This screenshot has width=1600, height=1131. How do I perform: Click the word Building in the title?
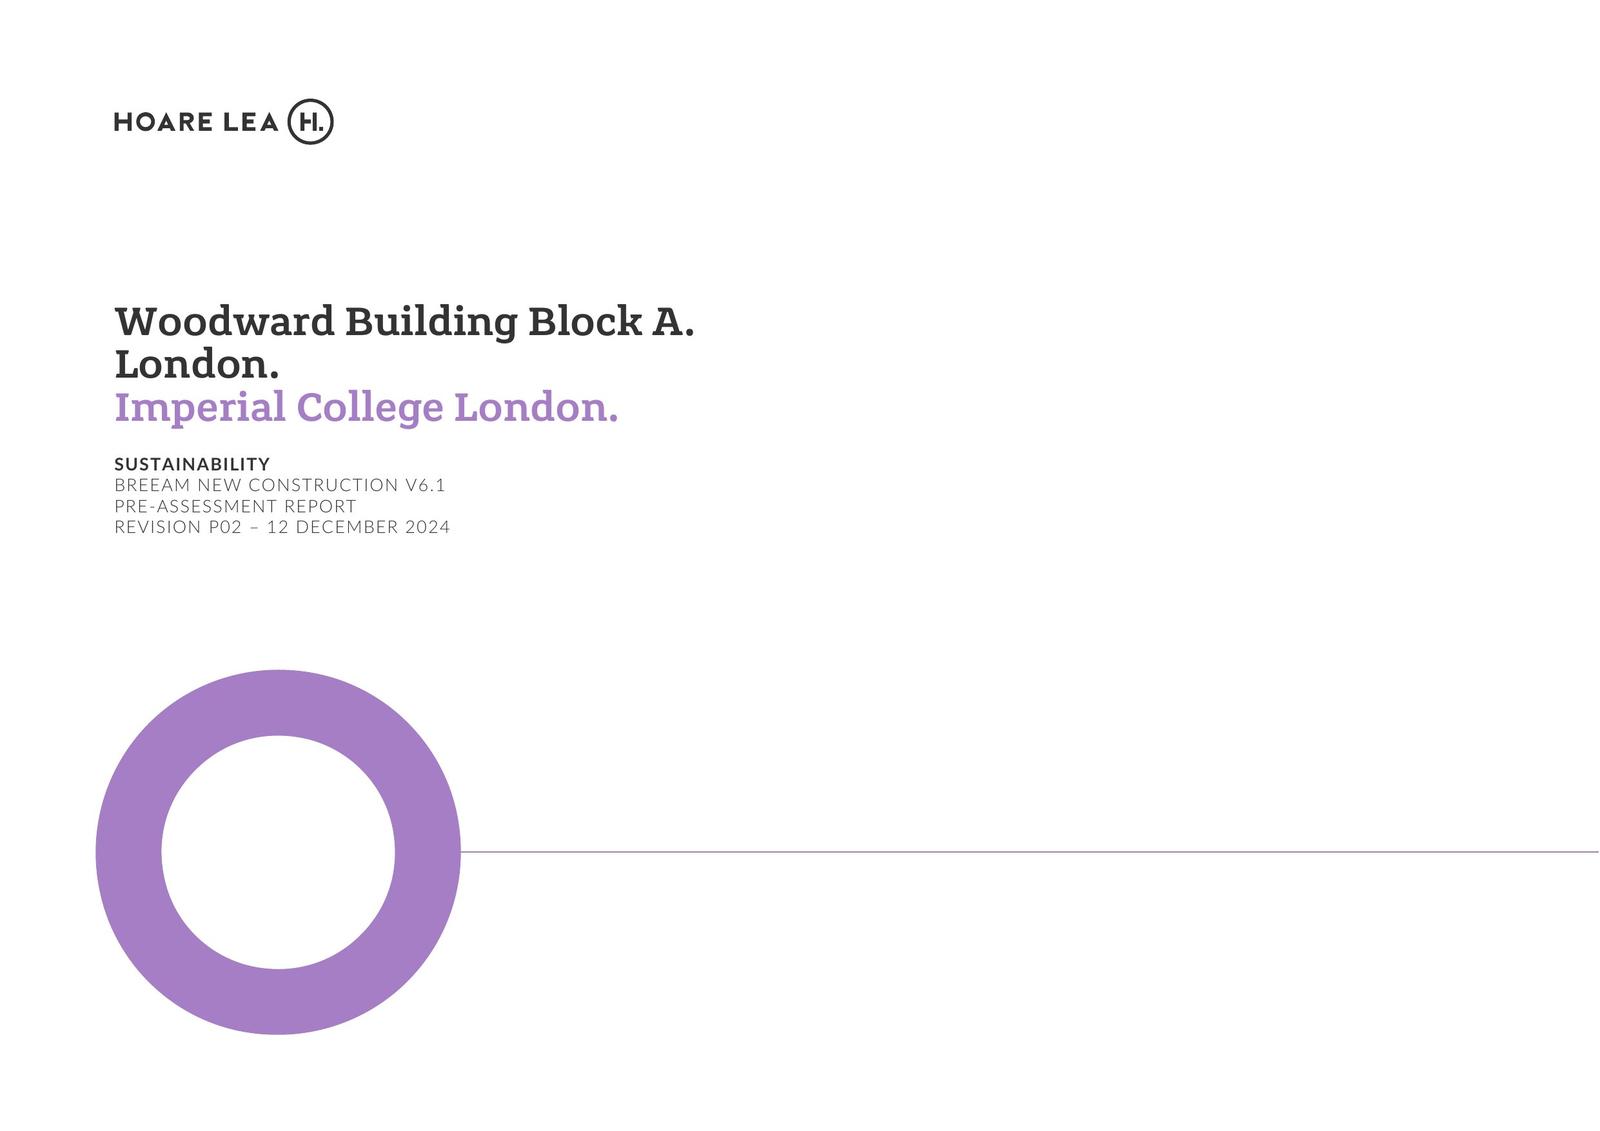[x=431, y=322]
